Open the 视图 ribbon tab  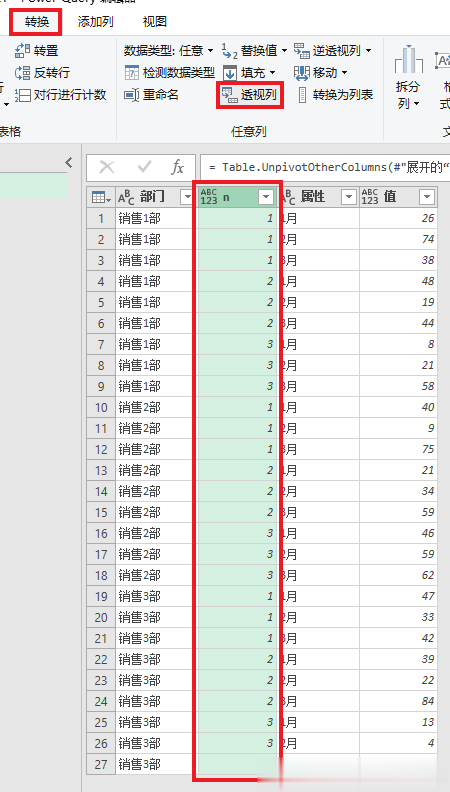click(155, 22)
